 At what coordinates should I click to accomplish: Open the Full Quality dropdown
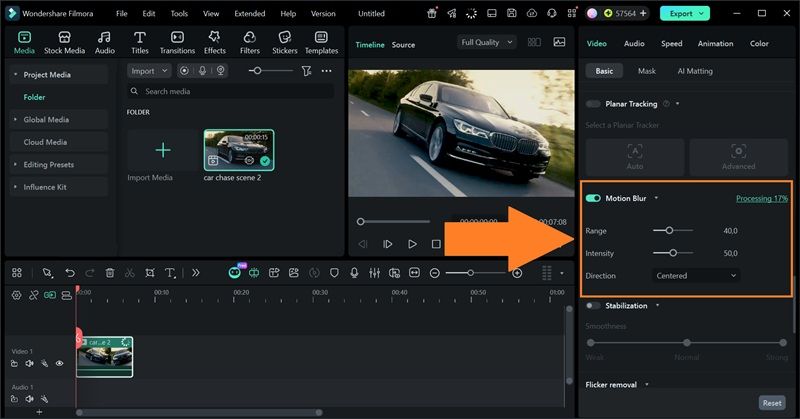point(487,42)
